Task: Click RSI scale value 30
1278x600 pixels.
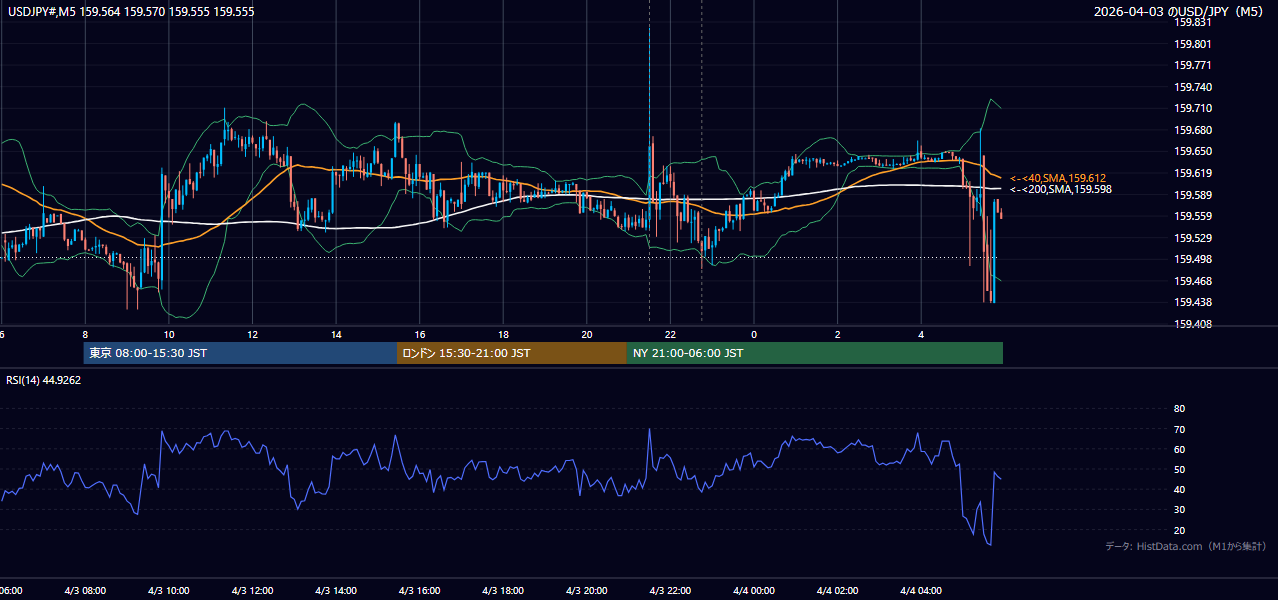Action: 1179,510
